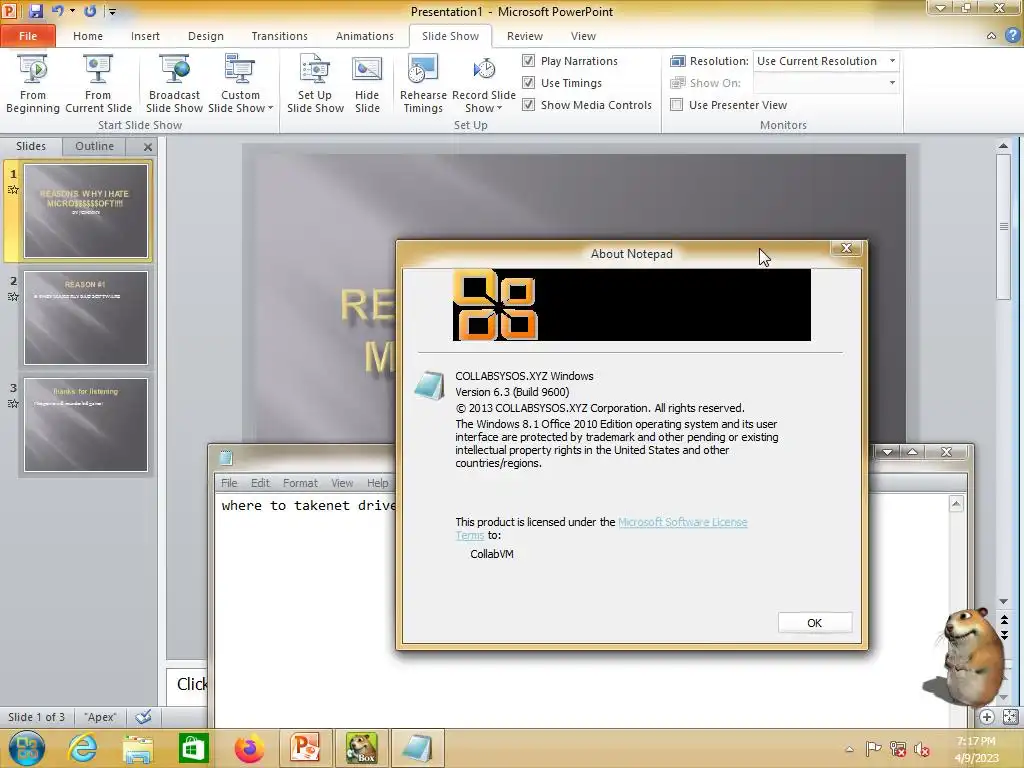This screenshot has height=768, width=1024.
Task: Switch to the Review ribbon tab
Action: pyautogui.click(x=524, y=36)
